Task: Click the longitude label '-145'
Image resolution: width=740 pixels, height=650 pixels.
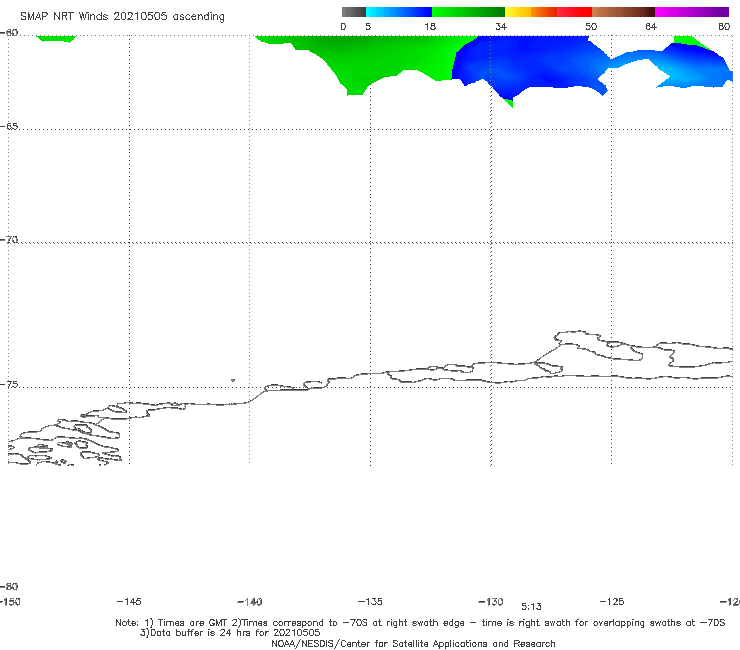Action: click(x=129, y=601)
